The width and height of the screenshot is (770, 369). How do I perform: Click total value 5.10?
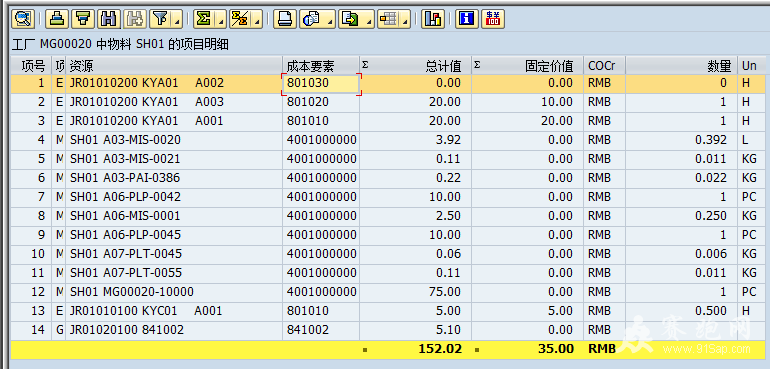(415, 330)
